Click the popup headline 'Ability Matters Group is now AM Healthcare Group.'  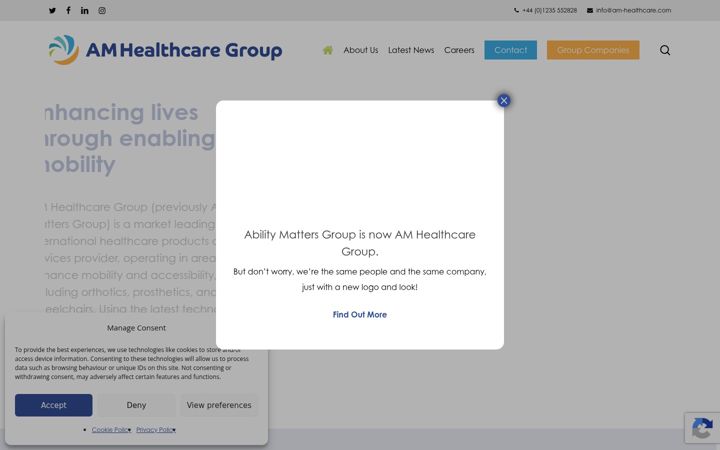click(360, 243)
